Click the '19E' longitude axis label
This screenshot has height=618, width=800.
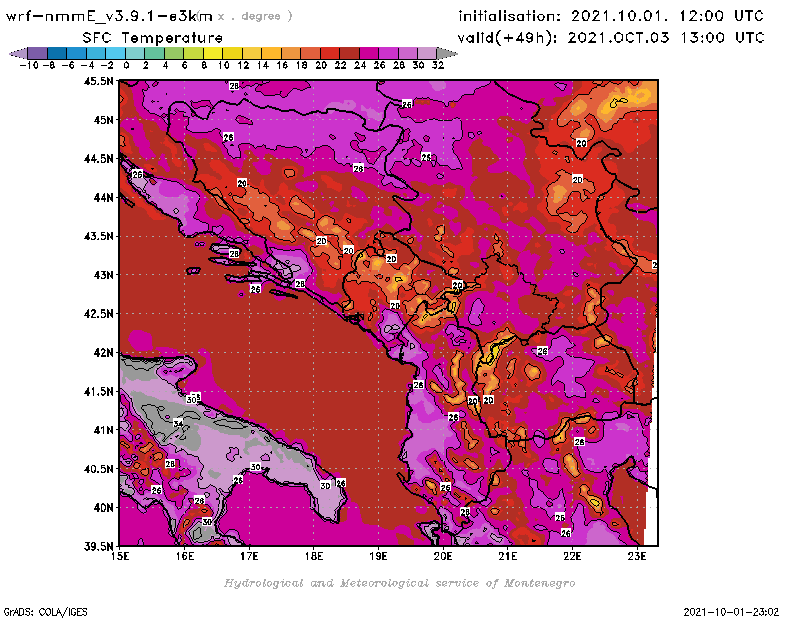378,556
